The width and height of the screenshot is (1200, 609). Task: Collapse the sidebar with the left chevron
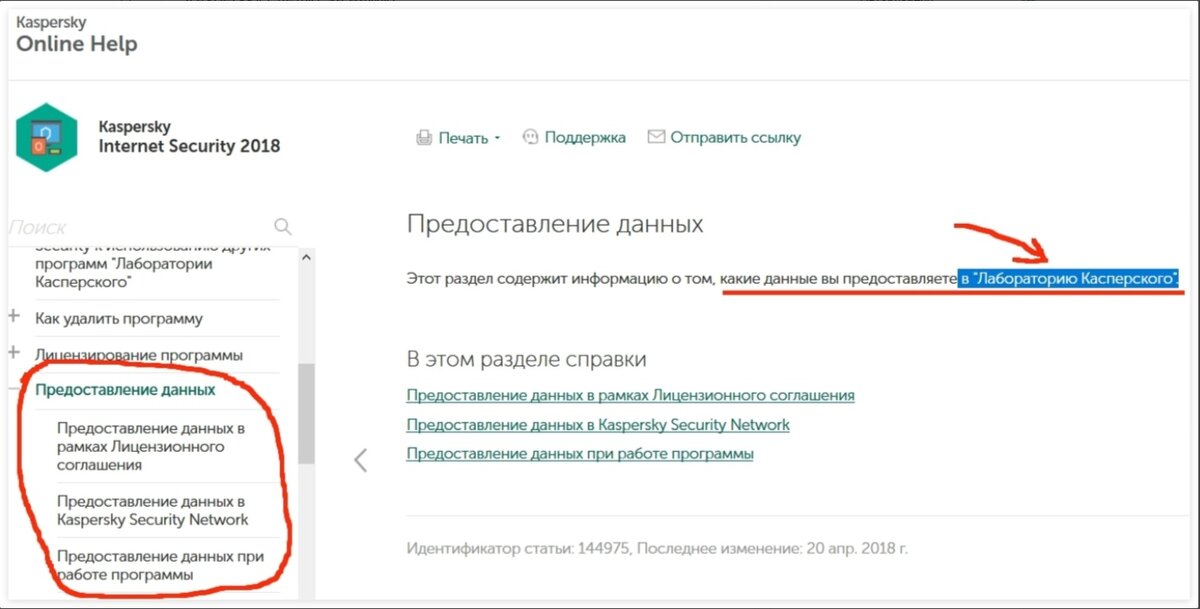point(361,460)
